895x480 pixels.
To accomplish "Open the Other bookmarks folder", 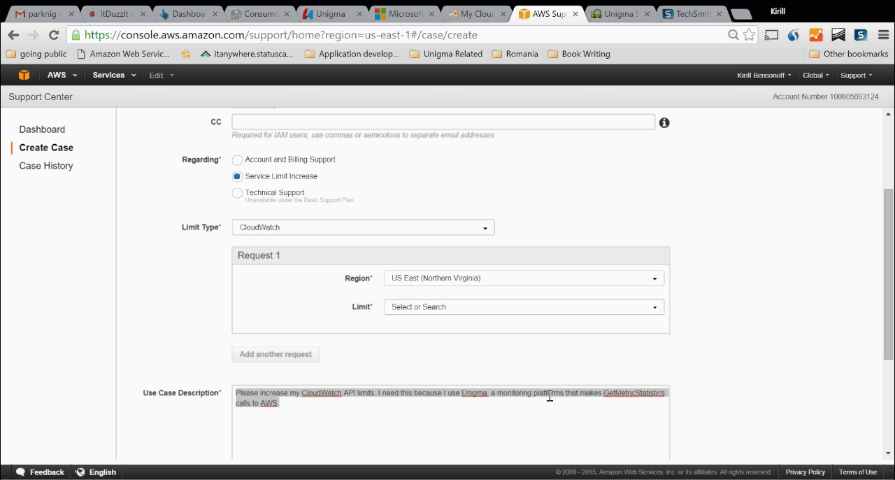I will point(849,54).
